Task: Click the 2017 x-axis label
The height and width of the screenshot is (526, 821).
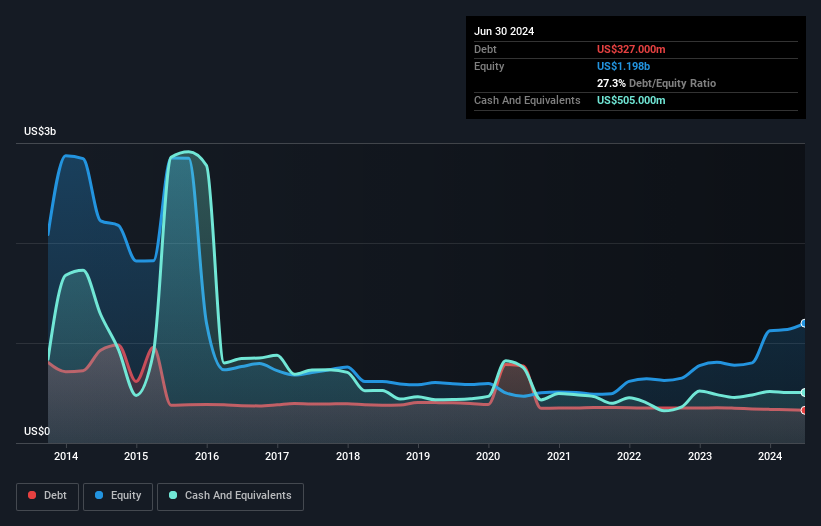Action: tap(277, 456)
